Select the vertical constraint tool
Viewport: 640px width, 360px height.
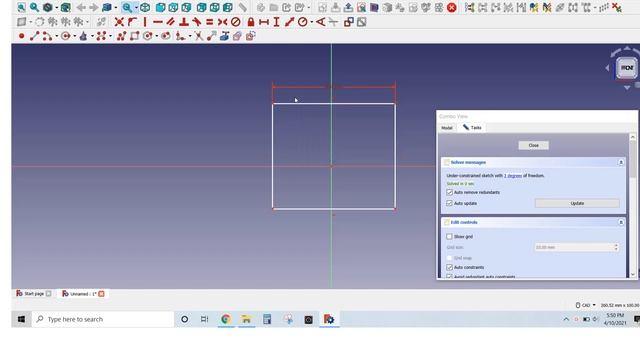click(145, 22)
